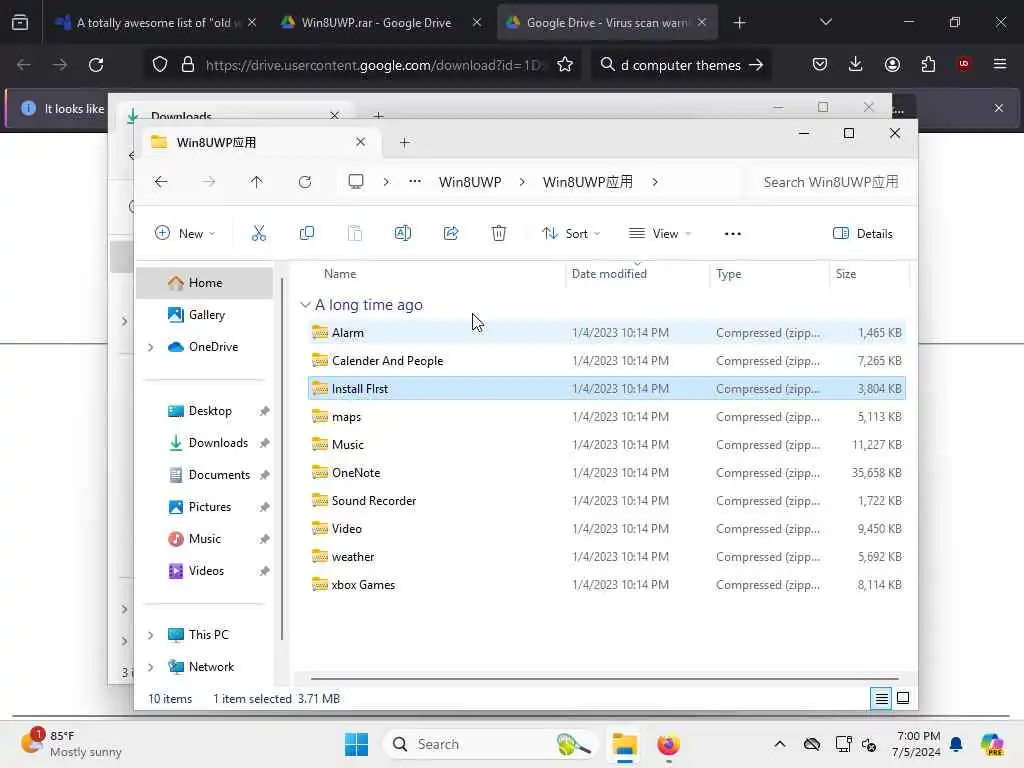Expand Network tree node
The height and width of the screenshot is (768, 1024).
[x=151, y=667]
